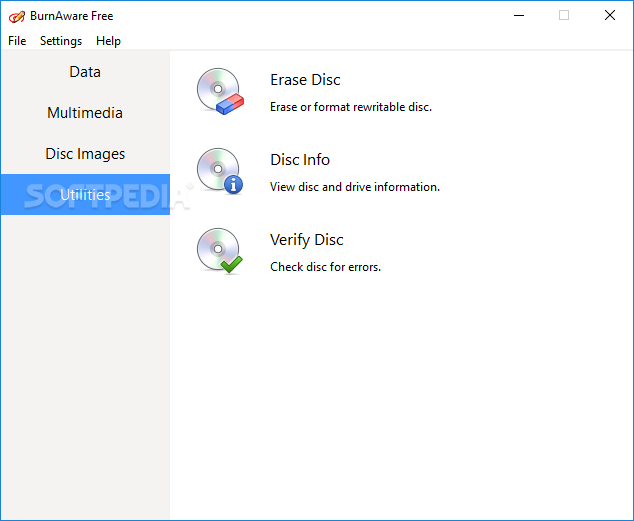Click the Disc Info icon
Viewport: 634px width, 521px height.
click(x=220, y=171)
